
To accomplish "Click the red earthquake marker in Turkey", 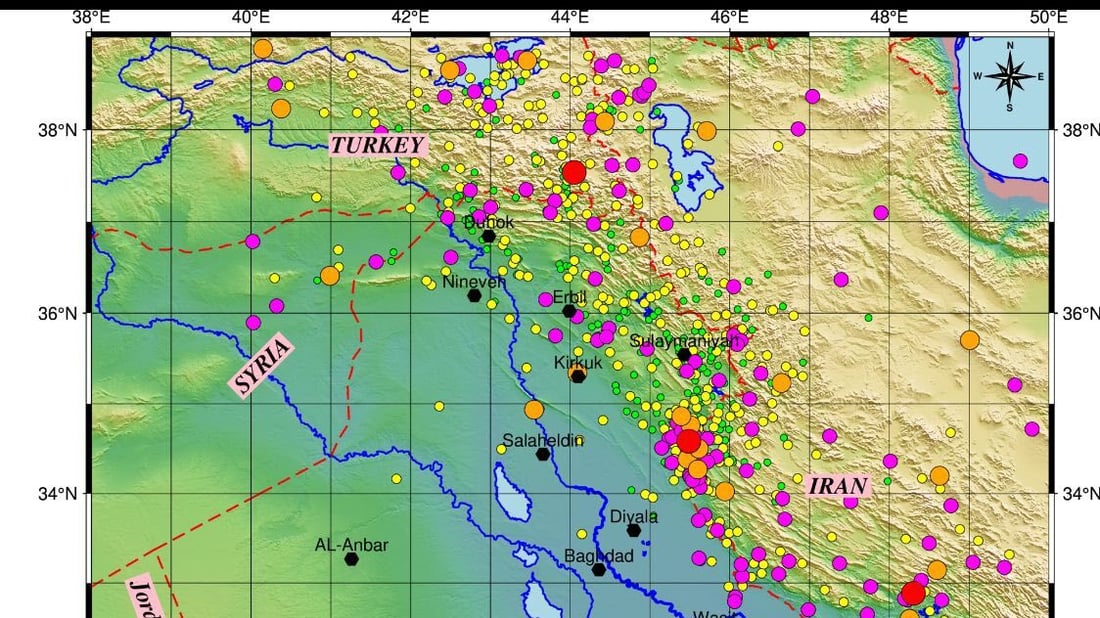I will (574, 172).
